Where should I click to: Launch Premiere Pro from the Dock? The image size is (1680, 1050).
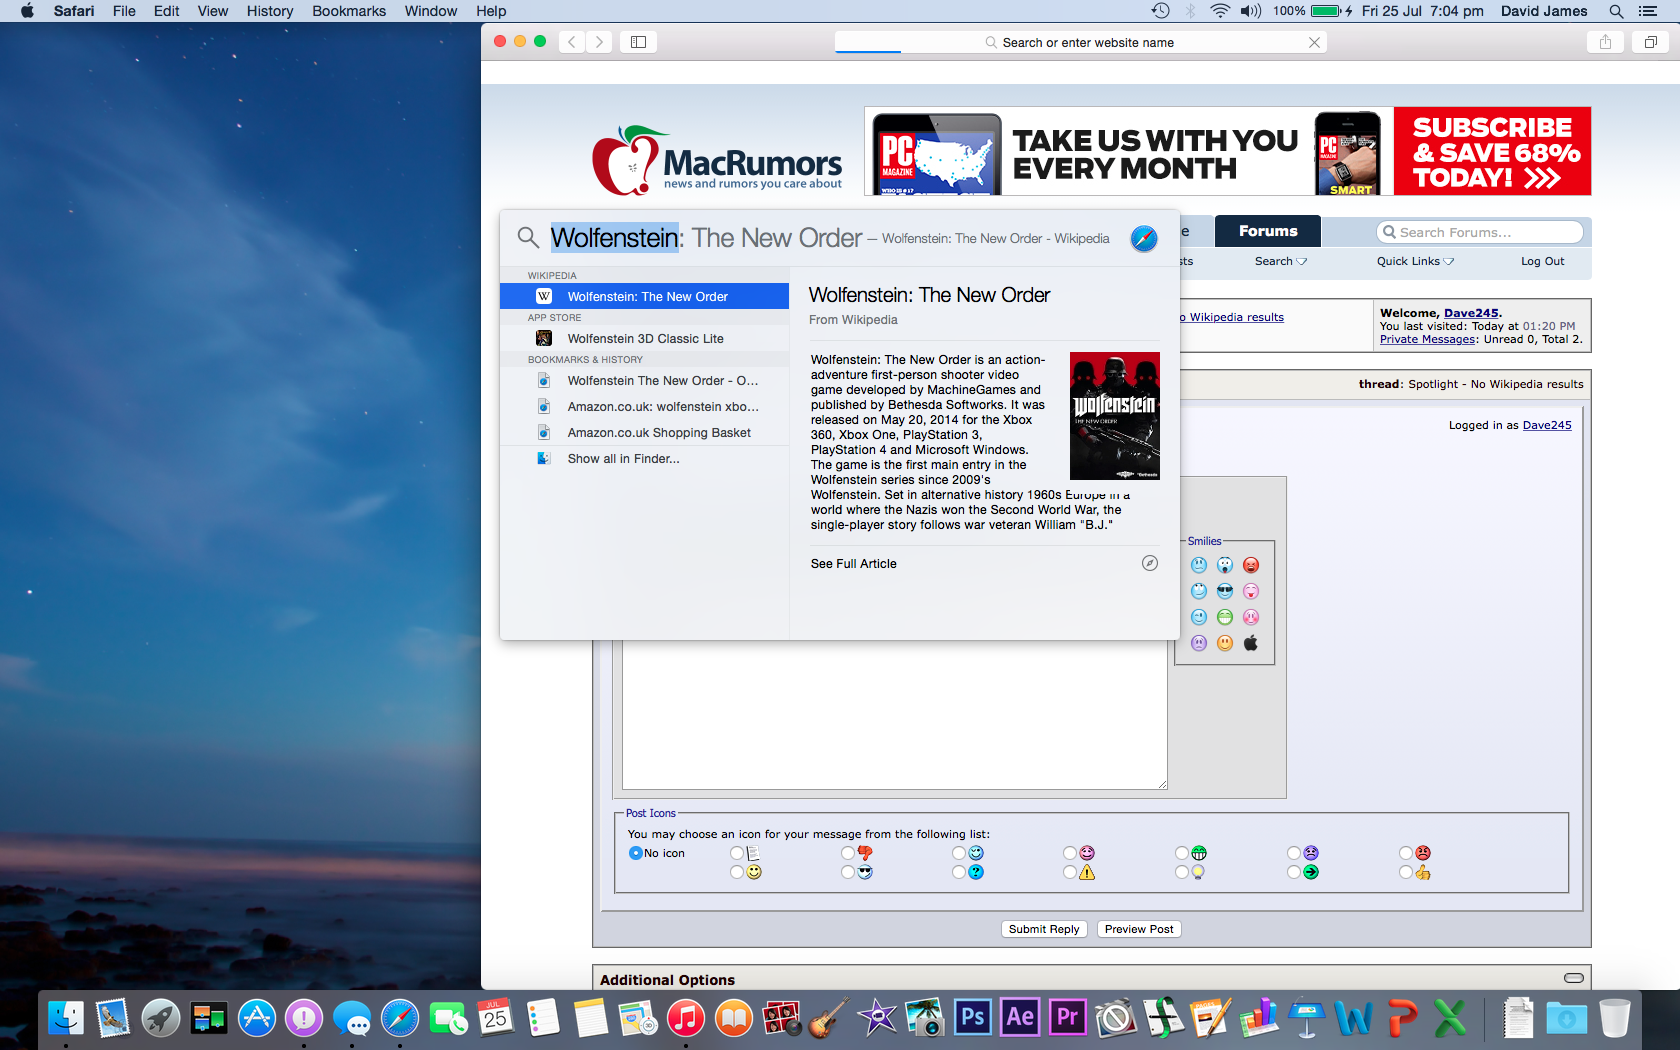coord(1068,1018)
